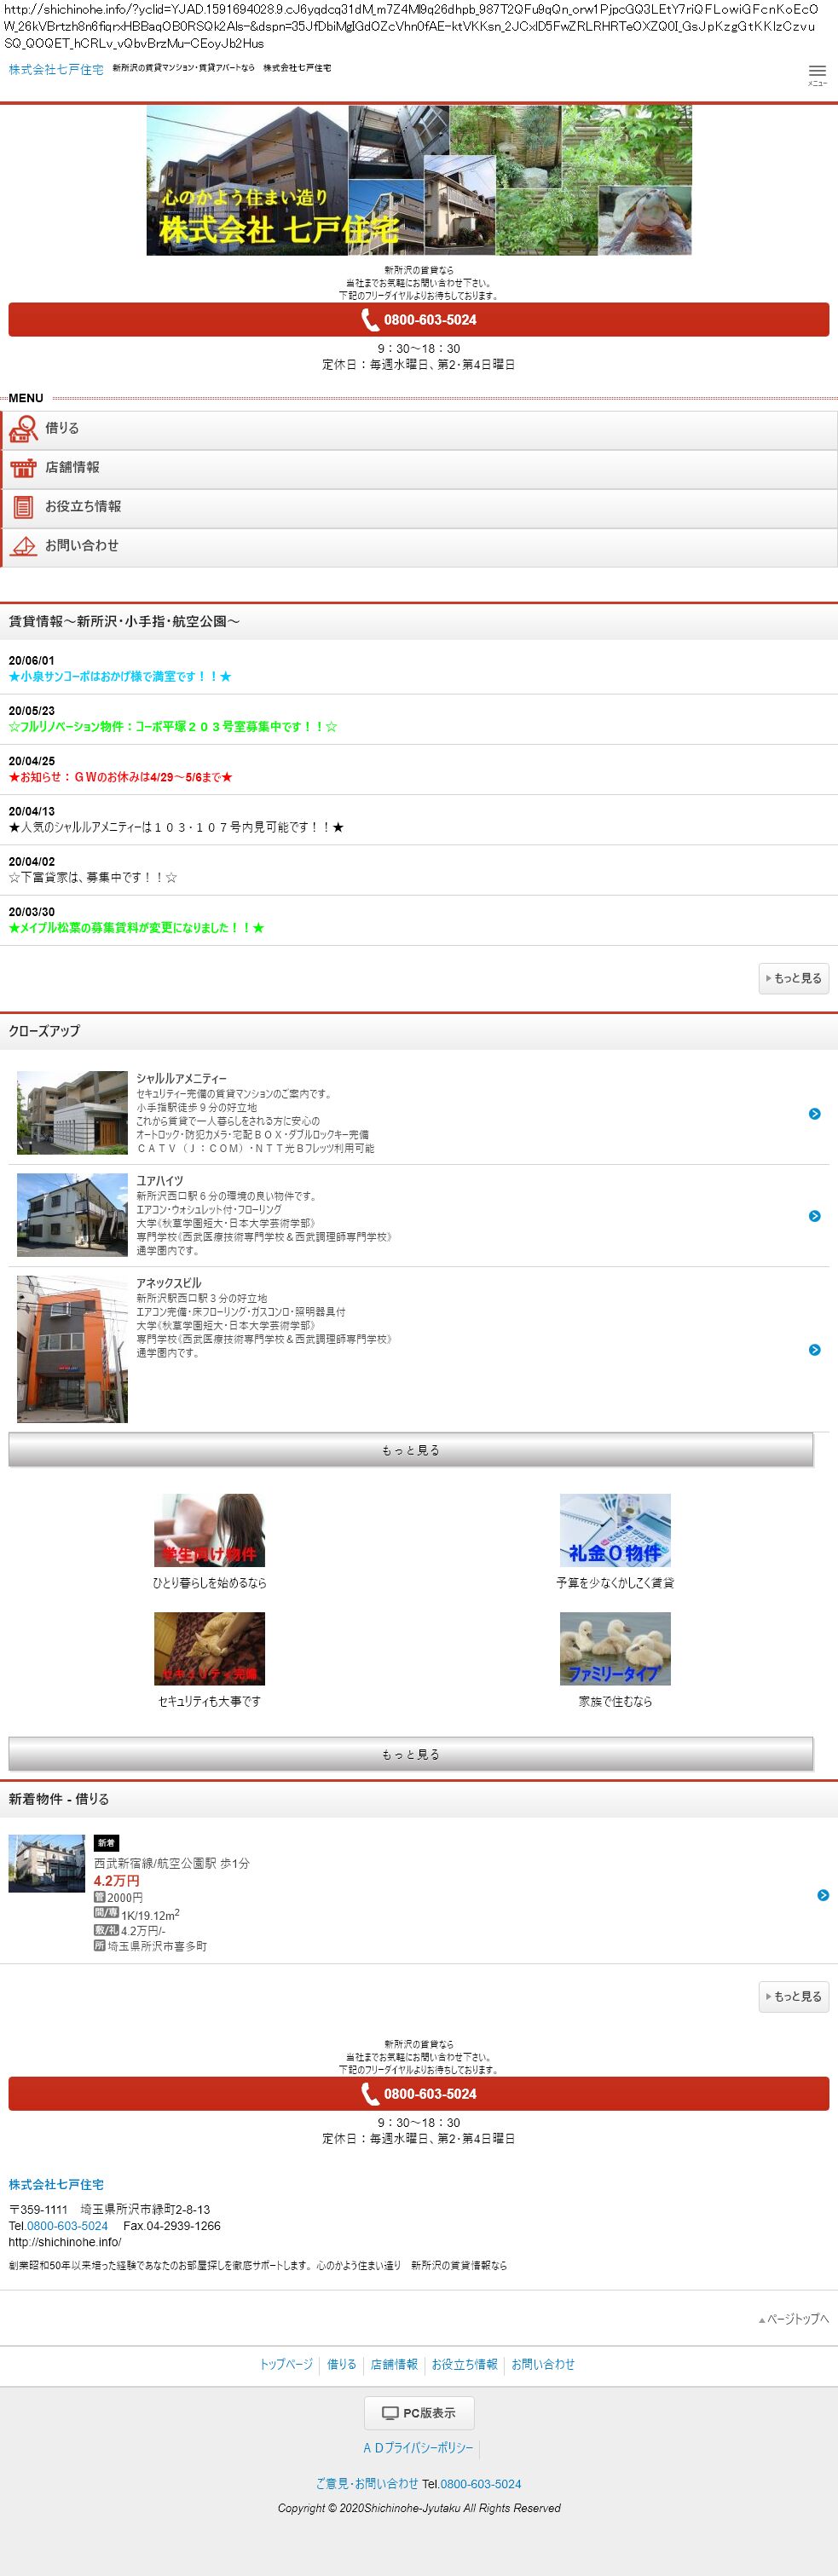Open the 礼金0物件 category thumbnail
The width and height of the screenshot is (838, 2576).
coord(615,1529)
